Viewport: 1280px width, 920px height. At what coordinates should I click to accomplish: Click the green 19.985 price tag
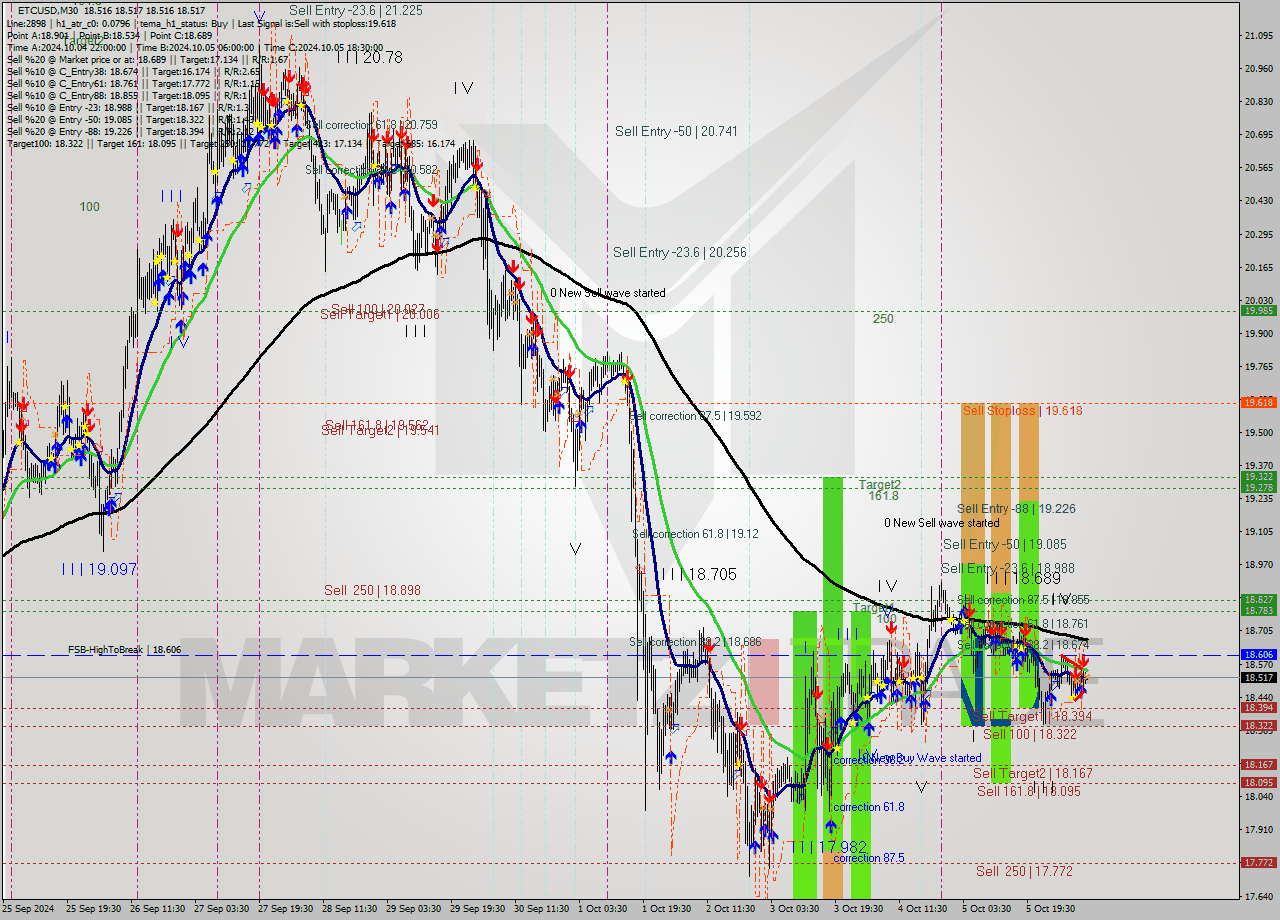point(1258,310)
